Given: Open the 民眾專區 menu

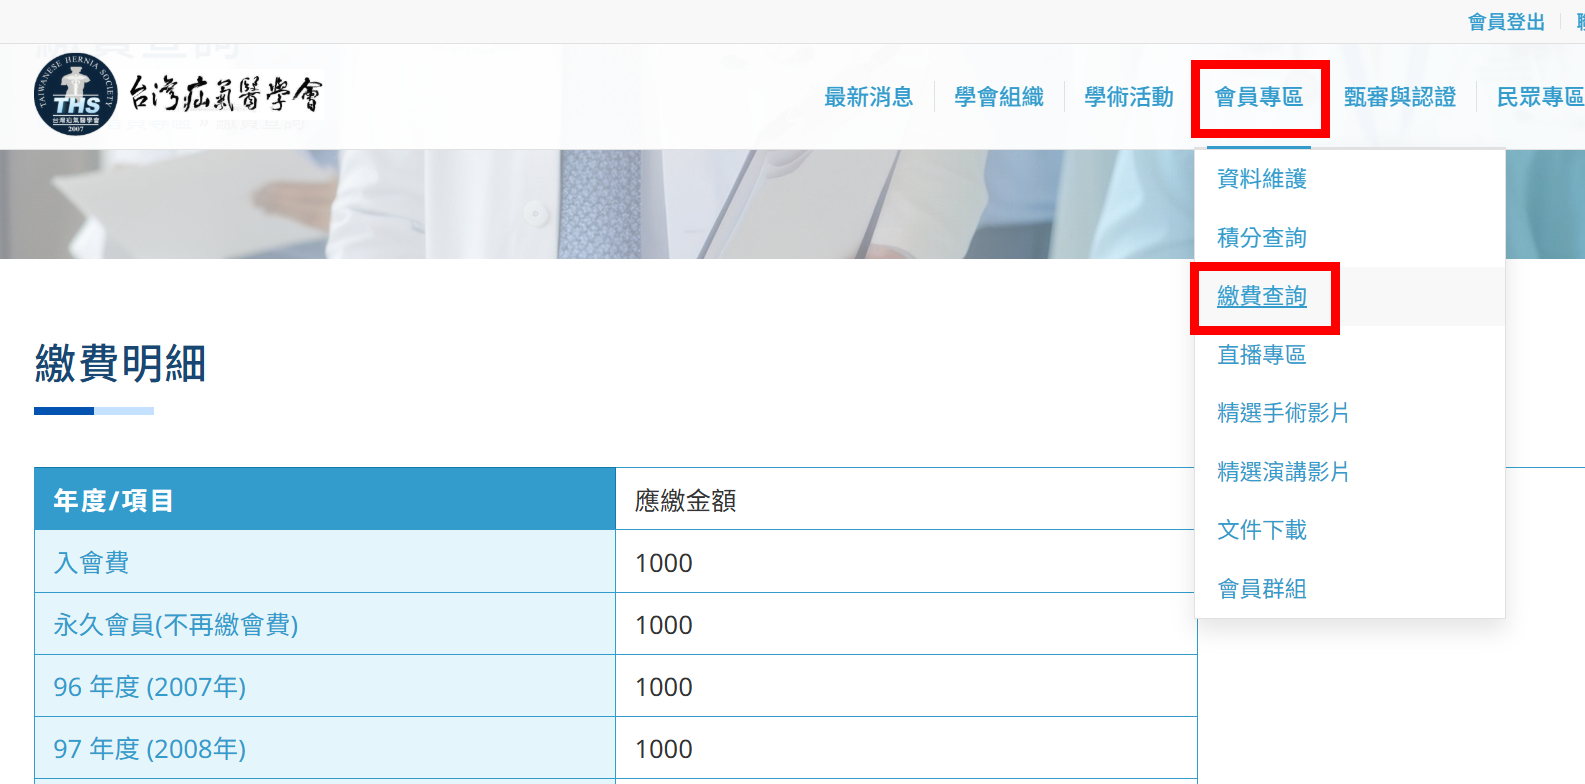Looking at the screenshot, I should point(1539,97).
